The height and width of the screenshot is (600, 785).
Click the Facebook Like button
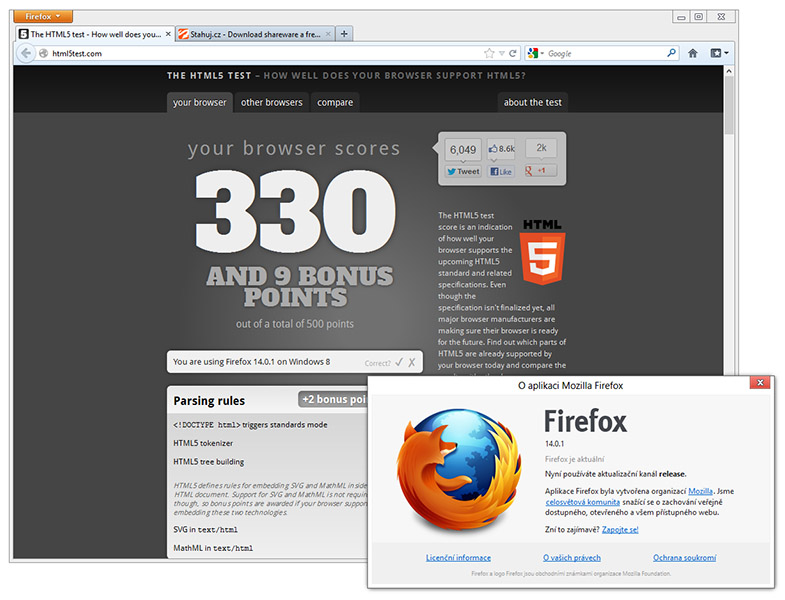click(501, 171)
